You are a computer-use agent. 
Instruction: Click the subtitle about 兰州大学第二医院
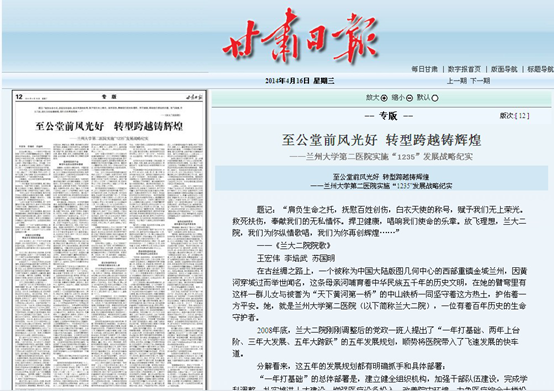pyautogui.click(x=381, y=156)
